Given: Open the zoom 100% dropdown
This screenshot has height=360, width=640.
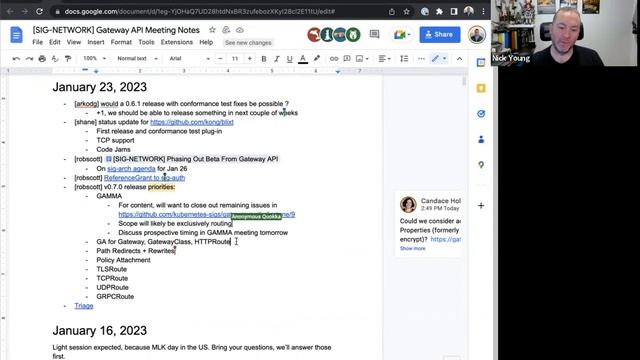Looking at the screenshot, I should coord(94,58).
